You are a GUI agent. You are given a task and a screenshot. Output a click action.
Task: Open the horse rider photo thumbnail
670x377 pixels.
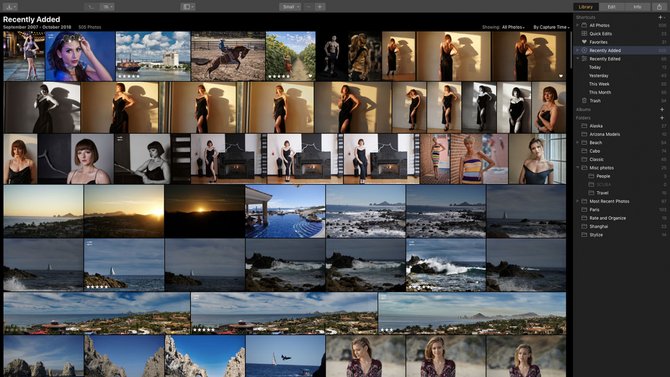(x=228, y=56)
